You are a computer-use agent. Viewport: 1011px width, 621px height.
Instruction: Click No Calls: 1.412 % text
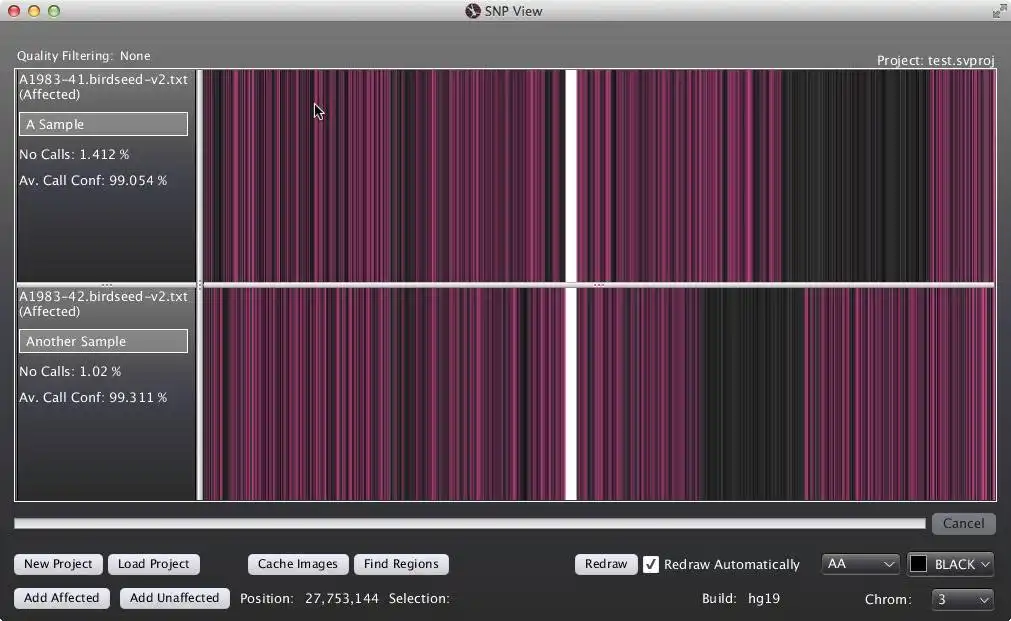click(x=74, y=155)
